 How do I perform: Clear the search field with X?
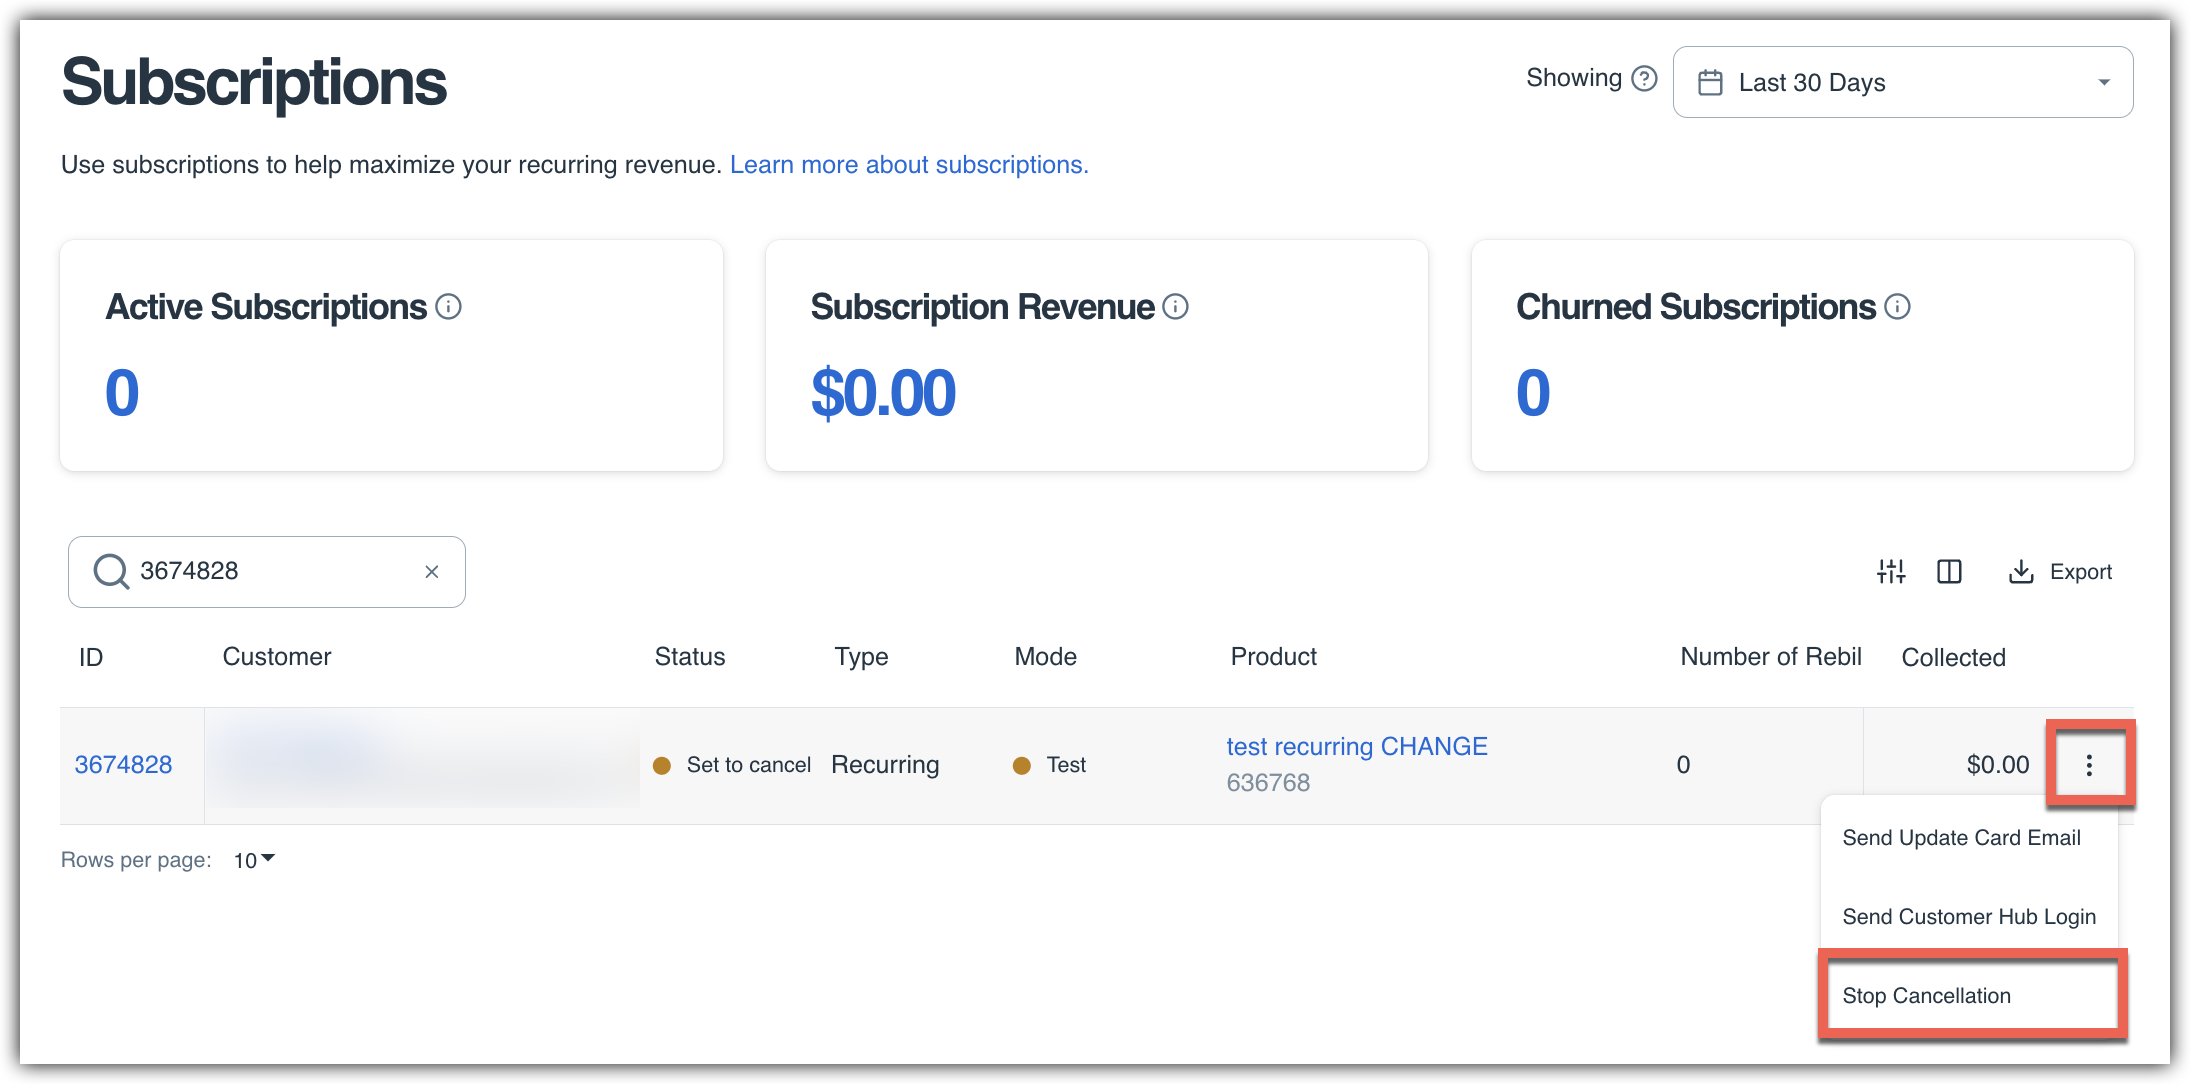432,572
